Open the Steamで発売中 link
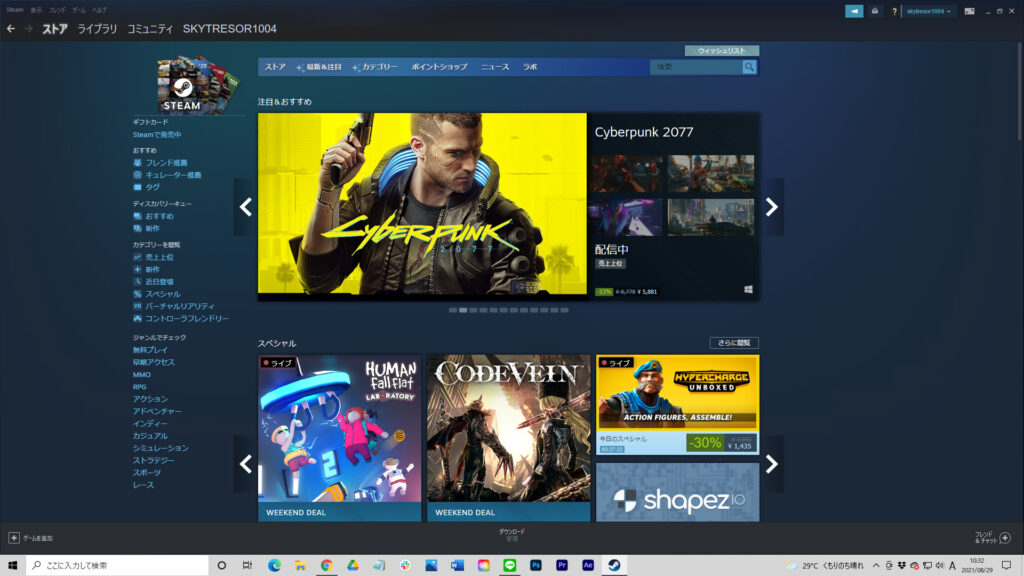The height and width of the screenshot is (576, 1024). tap(157, 135)
